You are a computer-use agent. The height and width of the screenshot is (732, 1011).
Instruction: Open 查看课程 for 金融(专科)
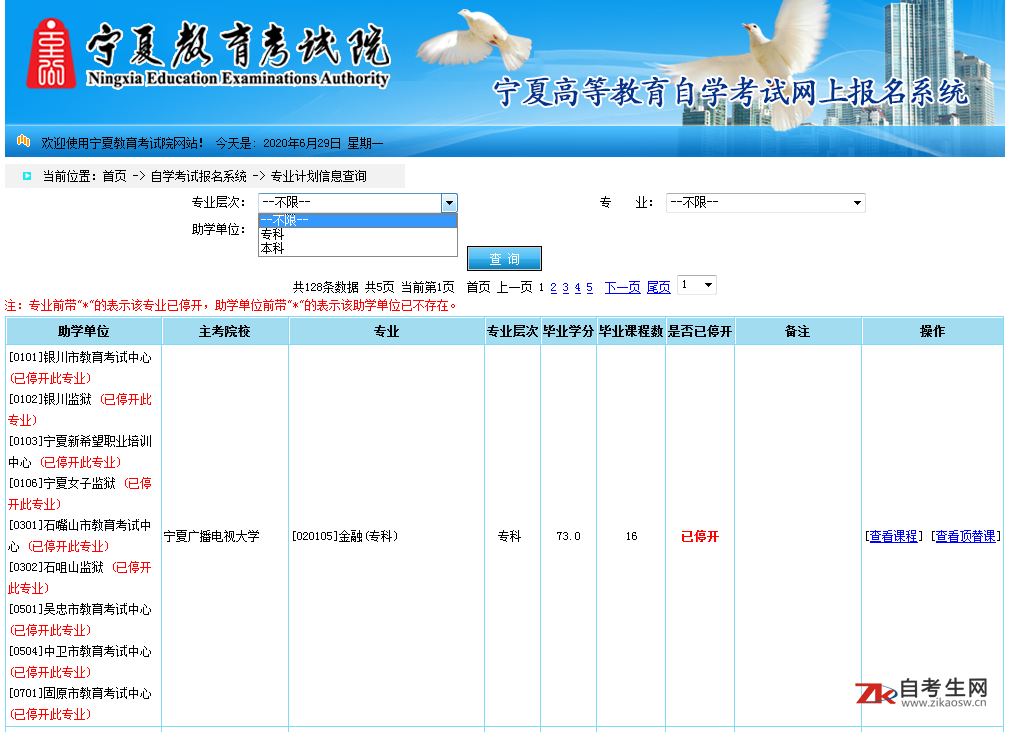coord(893,537)
